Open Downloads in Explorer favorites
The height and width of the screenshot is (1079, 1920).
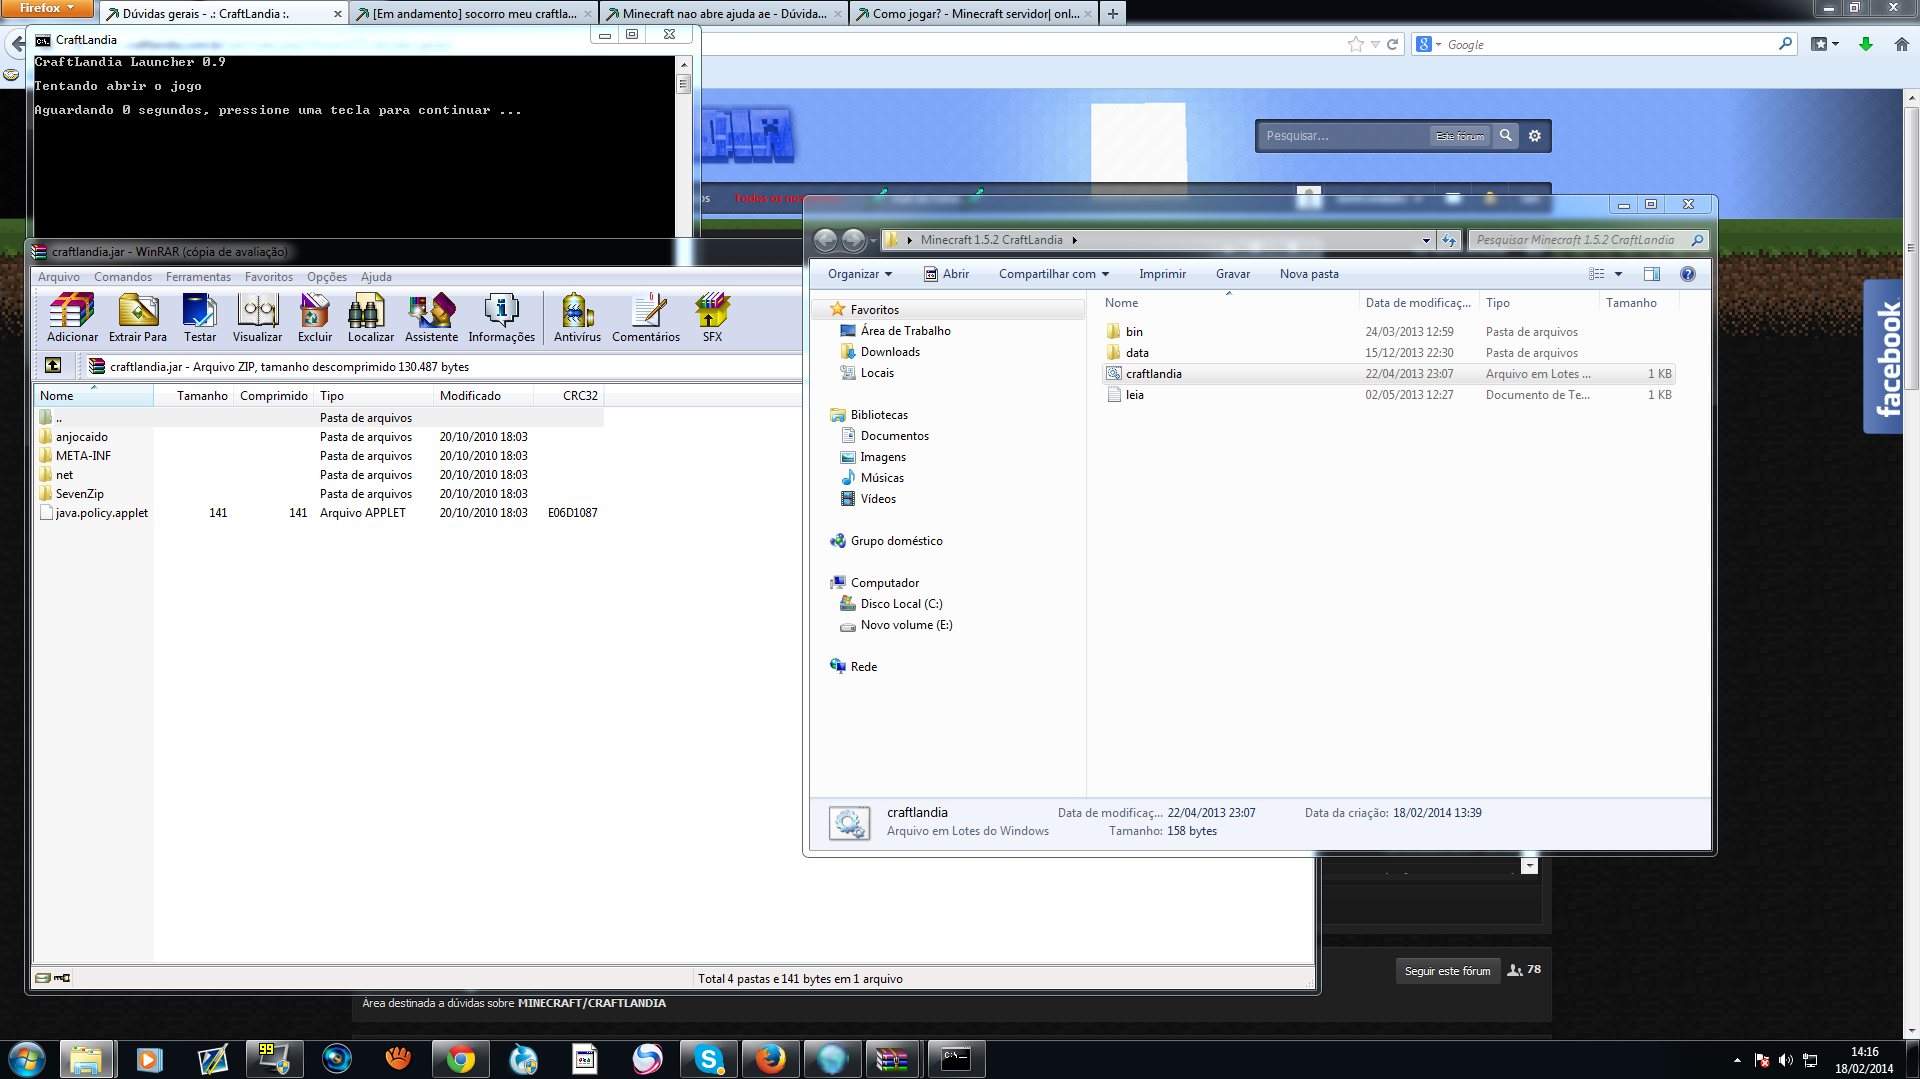(890, 352)
